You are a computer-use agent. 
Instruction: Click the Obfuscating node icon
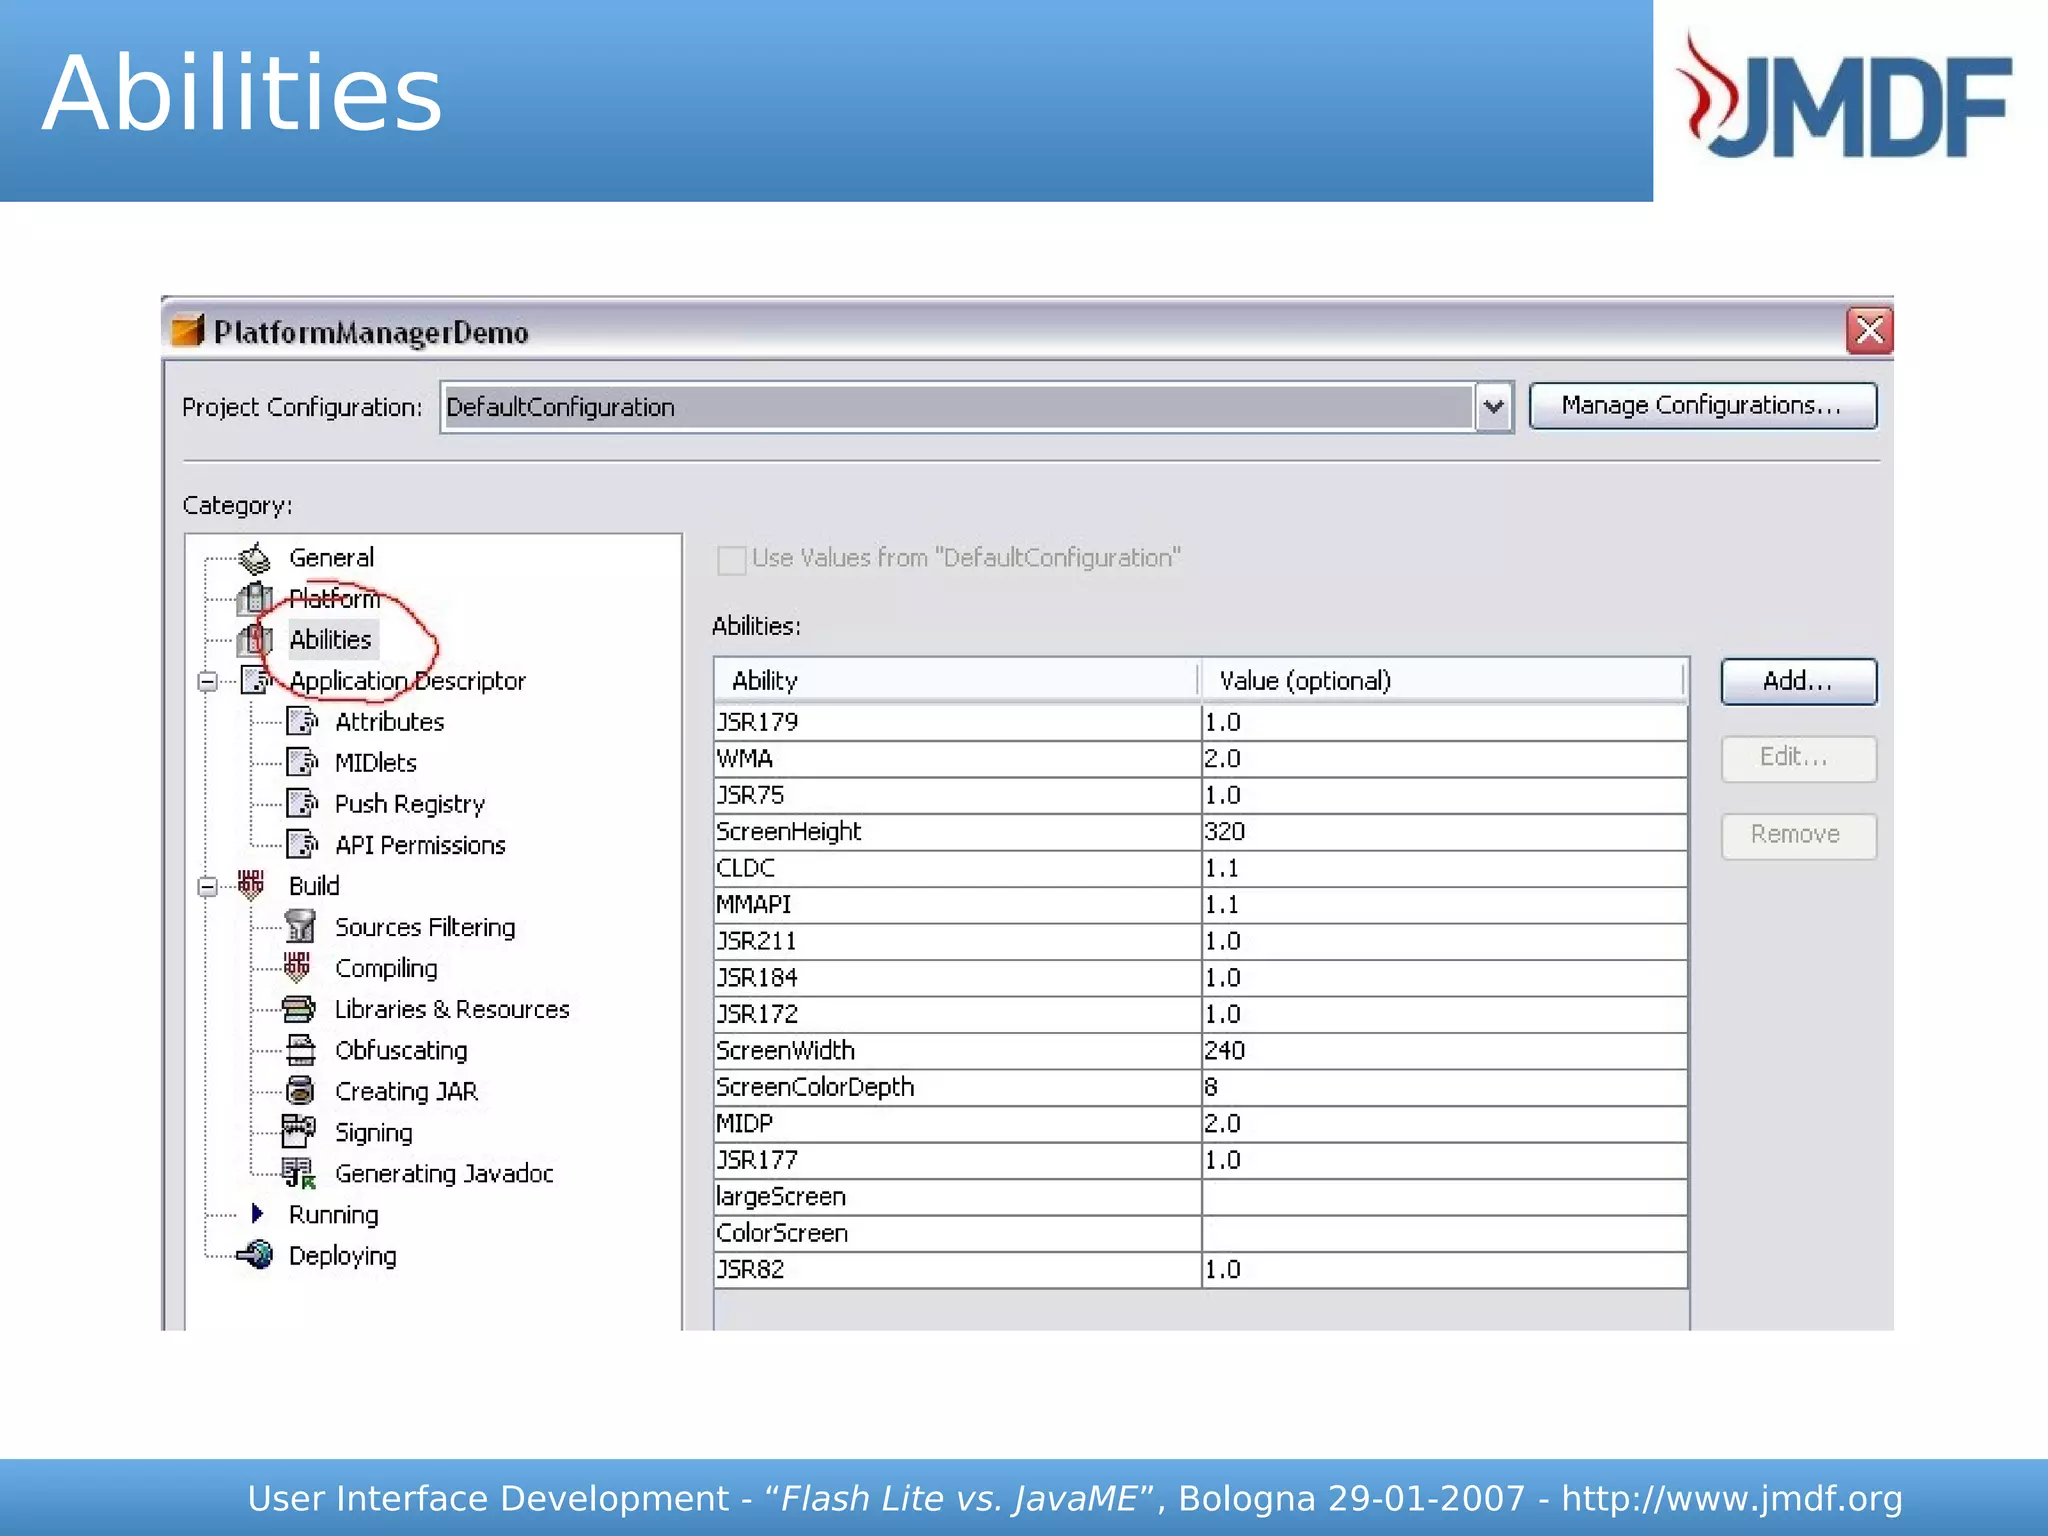click(300, 1050)
